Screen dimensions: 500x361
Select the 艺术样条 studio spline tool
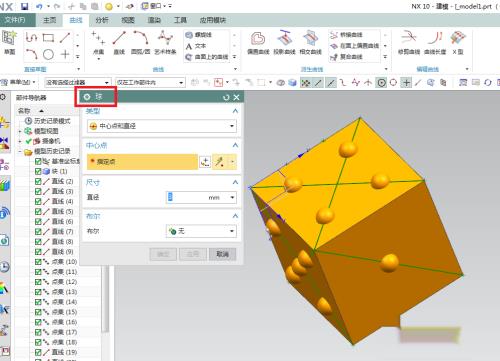tap(165, 43)
